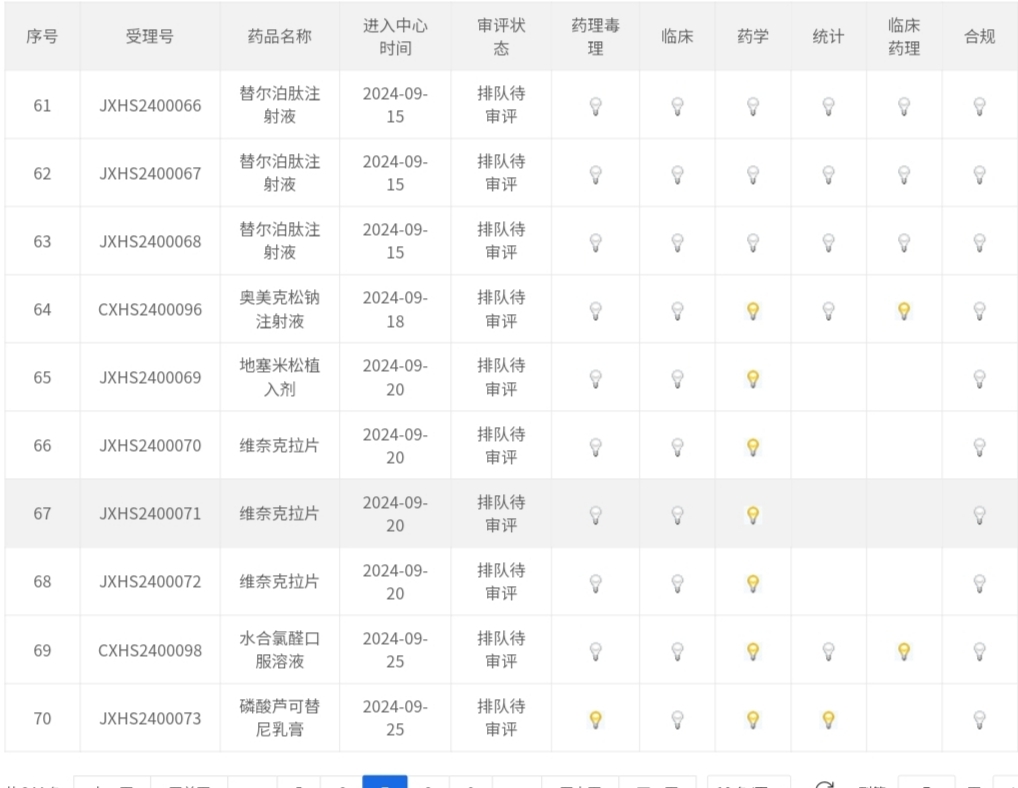Click grey 统计 bulb for JXHS2400068
Image resolution: width=1018 pixels, height=788 pixels.
pyautogui.click(x=828, y=242)
